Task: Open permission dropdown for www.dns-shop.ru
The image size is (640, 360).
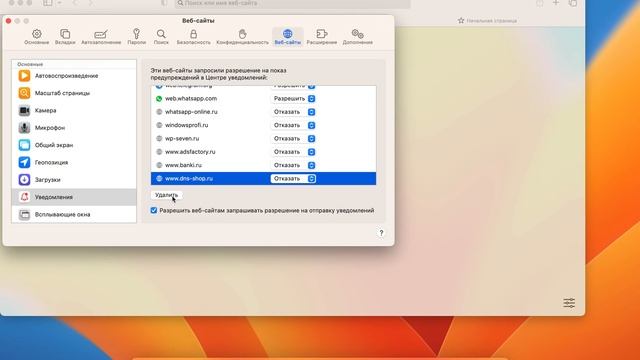Action: point(293,179)
